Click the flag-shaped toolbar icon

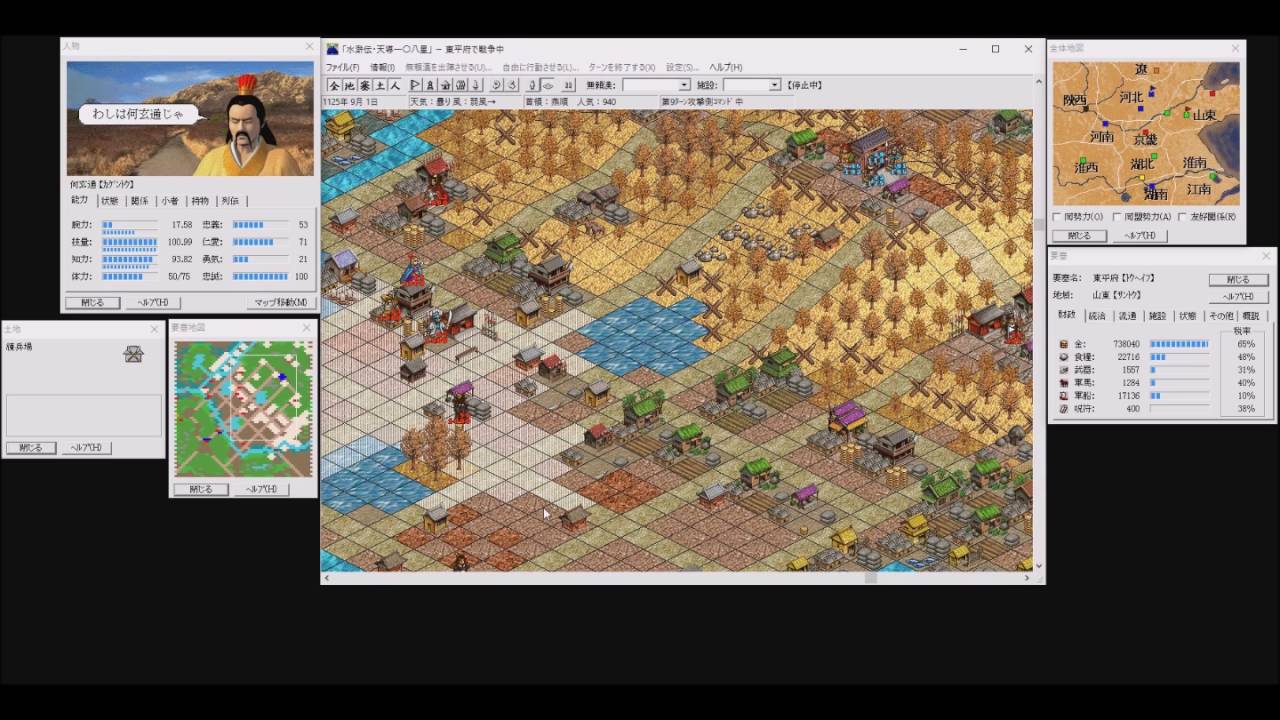click(x=415, y=85)
